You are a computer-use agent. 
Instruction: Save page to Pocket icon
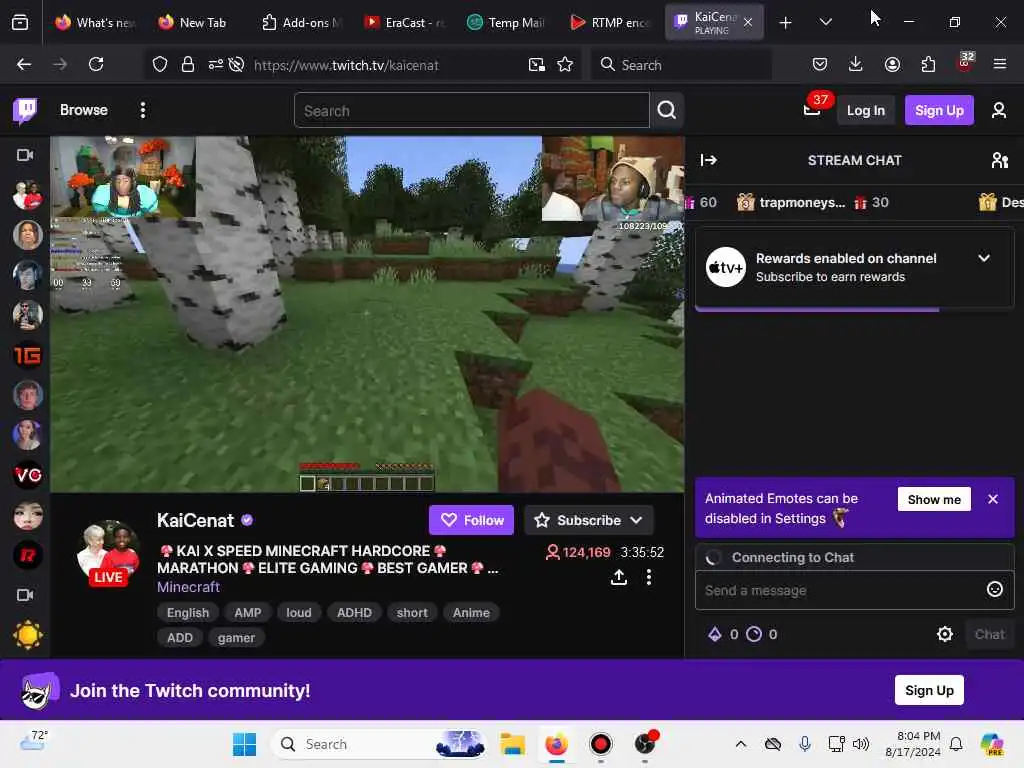[820, 64]
